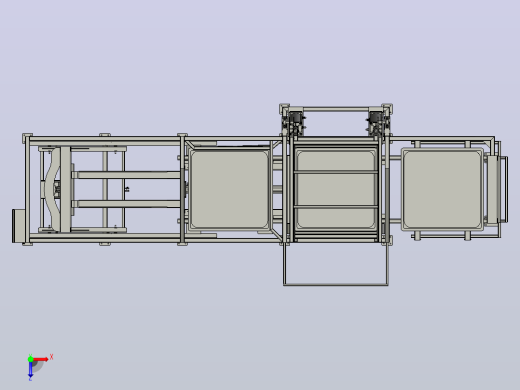
Task: Select the open rectangular frame extending below the conveyor
Action: click(336, 265)
